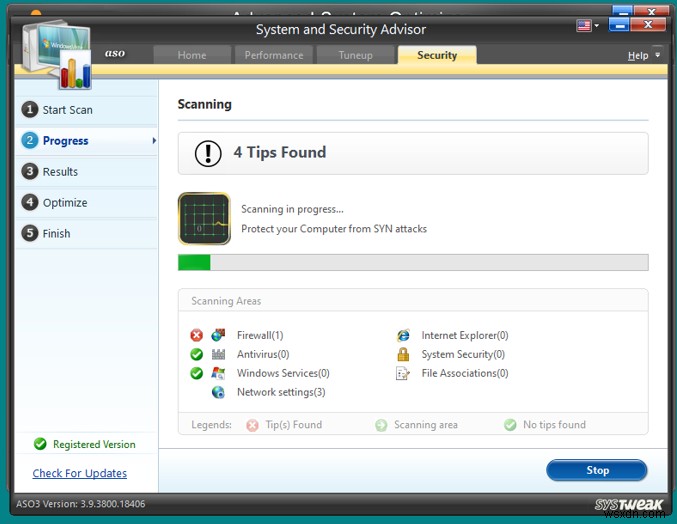Click the green check next to Antivirus
Image resolution: width=677 pixels, height=524 pixels.
tap(196, 354)
